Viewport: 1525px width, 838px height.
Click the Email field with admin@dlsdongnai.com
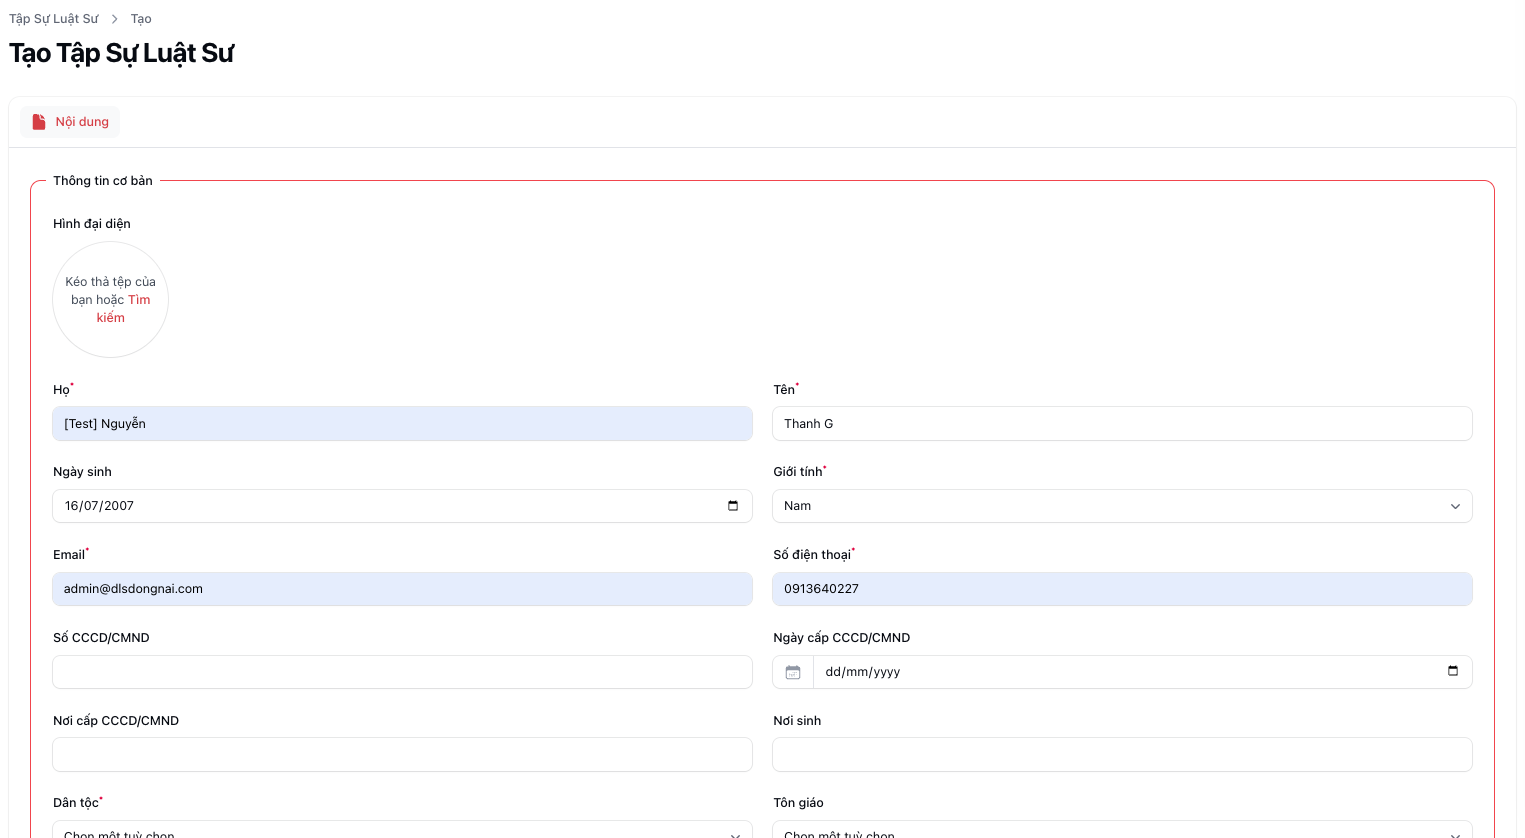(402, 588)
